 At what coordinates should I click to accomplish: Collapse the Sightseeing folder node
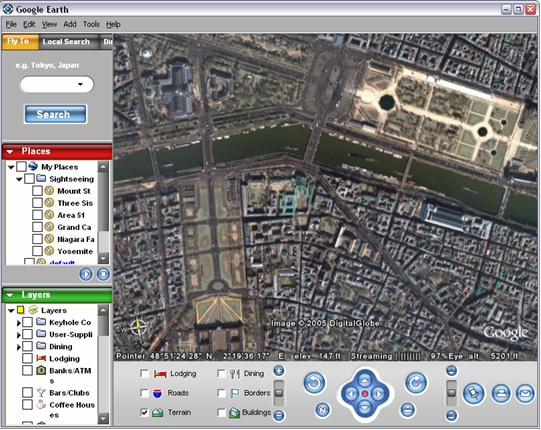pyautogui.click(x=19, y=179)
